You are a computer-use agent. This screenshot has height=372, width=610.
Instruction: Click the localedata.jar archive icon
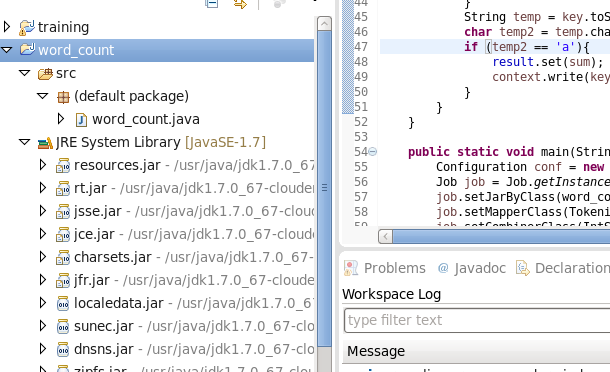[x=63, y=304]
